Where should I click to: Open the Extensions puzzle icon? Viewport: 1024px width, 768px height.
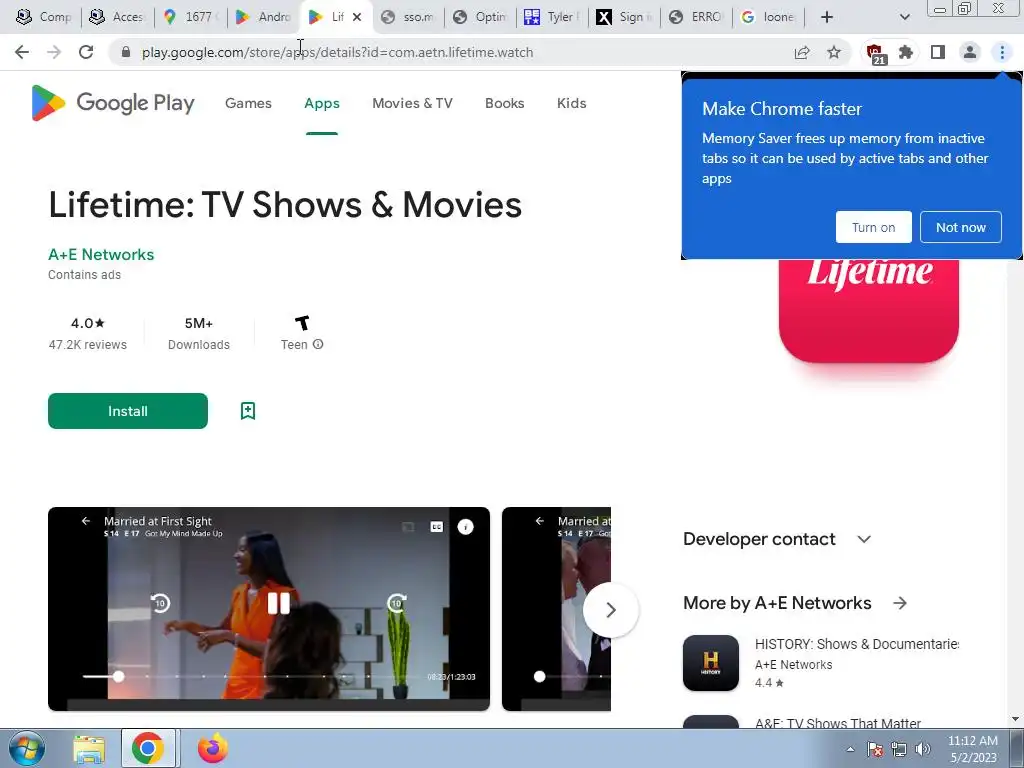click(x=906, y=52)
